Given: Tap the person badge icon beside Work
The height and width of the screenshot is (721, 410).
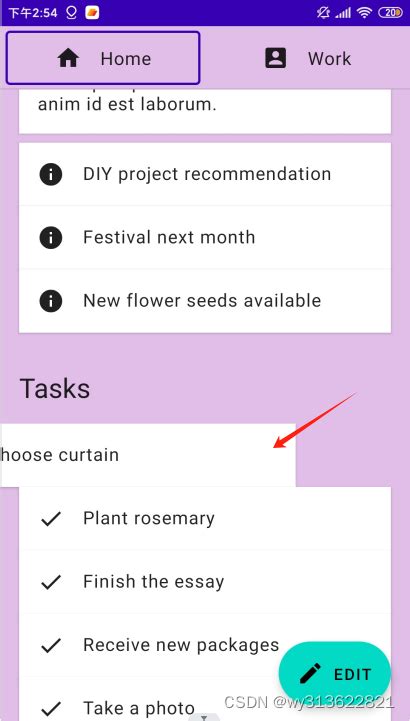Looking at the screenshot, I should tap(276, 58).
